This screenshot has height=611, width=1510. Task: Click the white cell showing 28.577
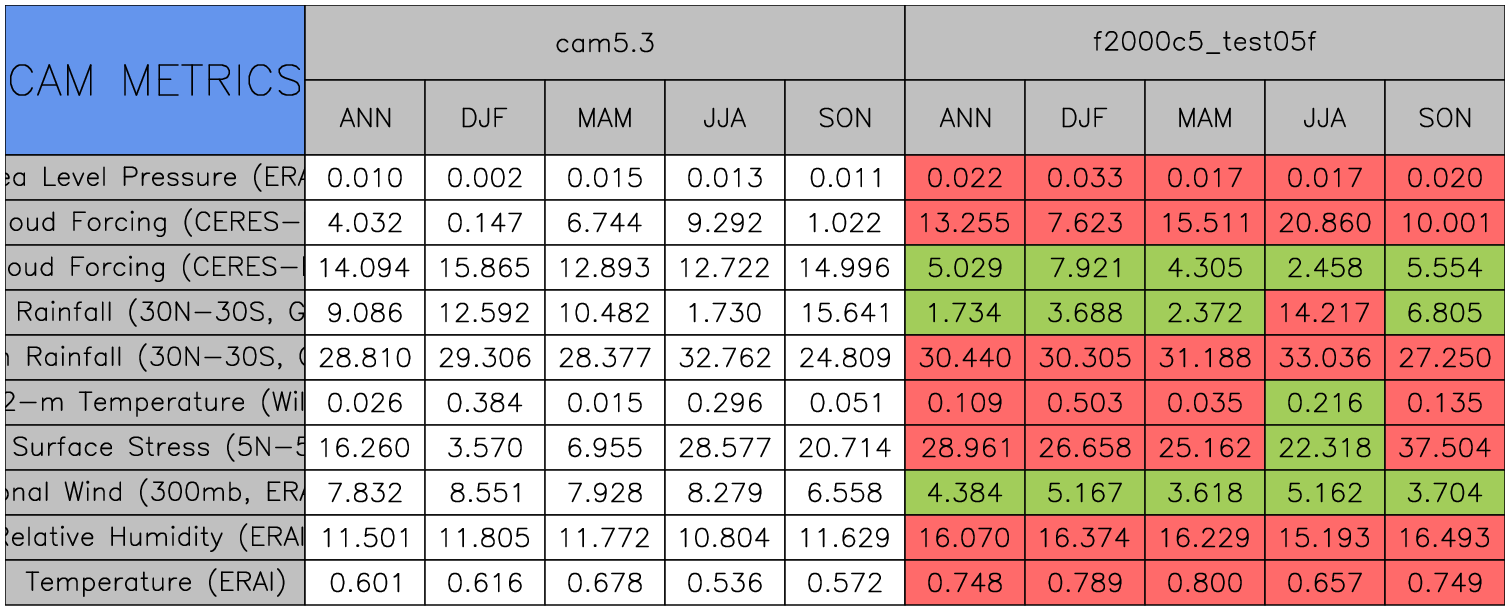(724, 448)
